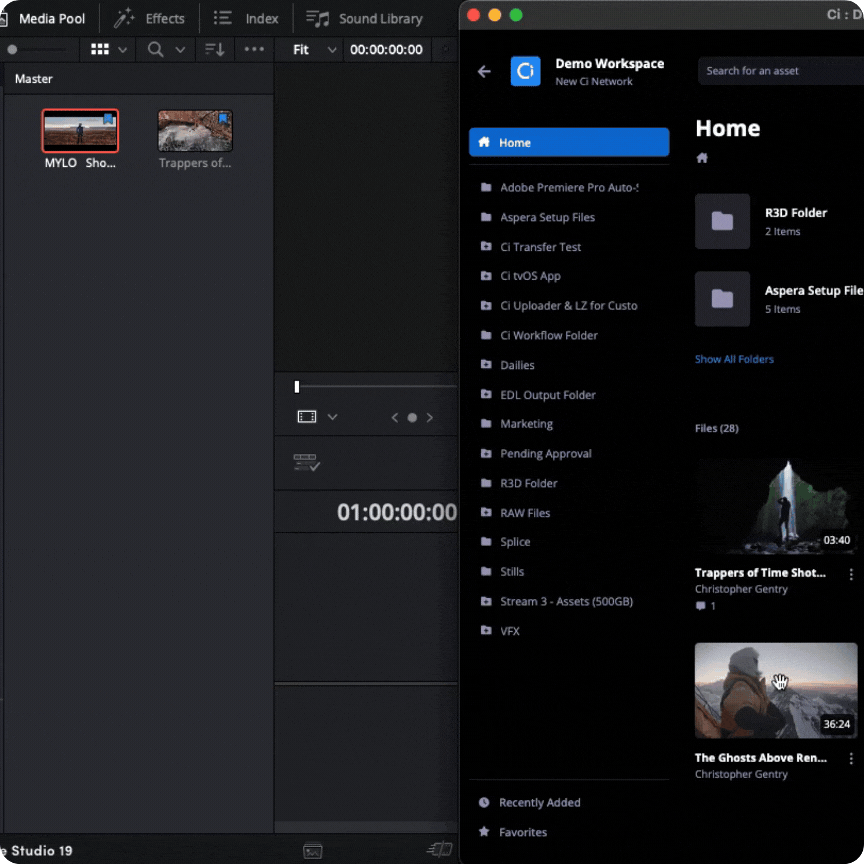Screen dimensions: 864x864
Task: Click the timeline view options icon
Action: click(x=306, y=462)
